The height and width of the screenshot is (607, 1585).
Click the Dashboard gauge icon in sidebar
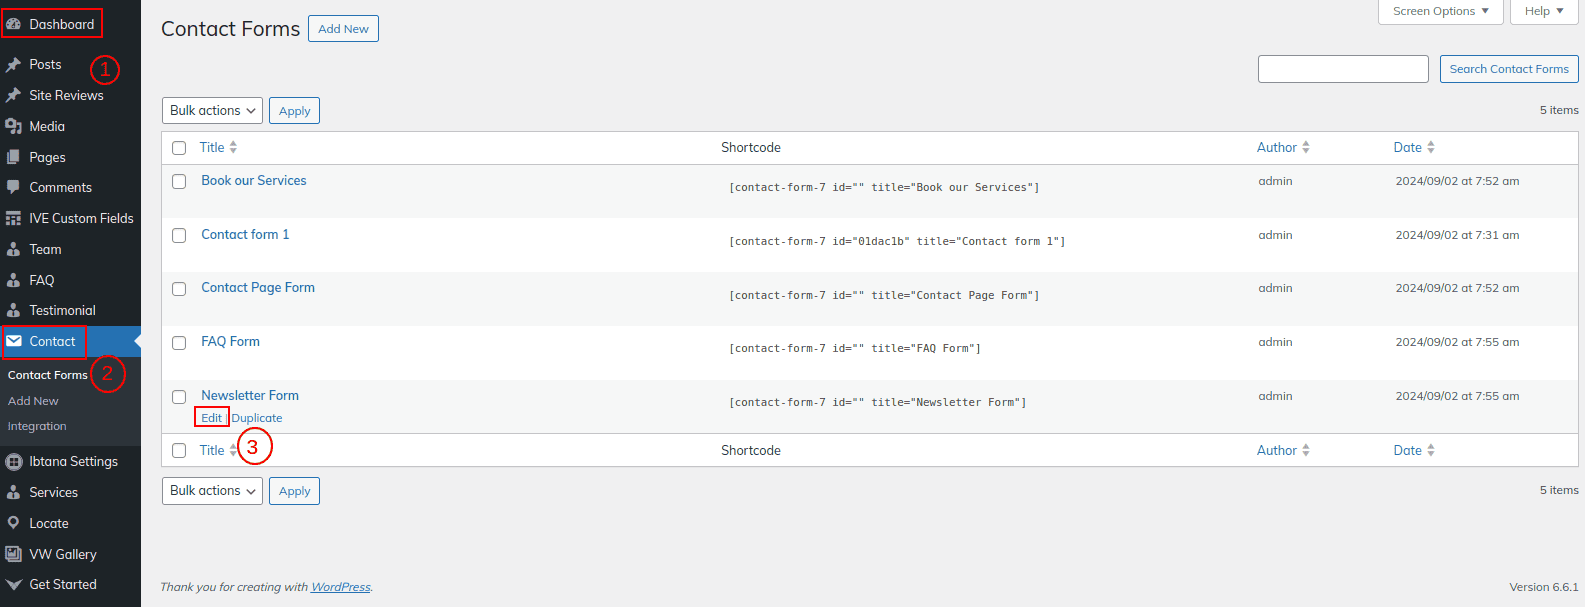(14, 24)
